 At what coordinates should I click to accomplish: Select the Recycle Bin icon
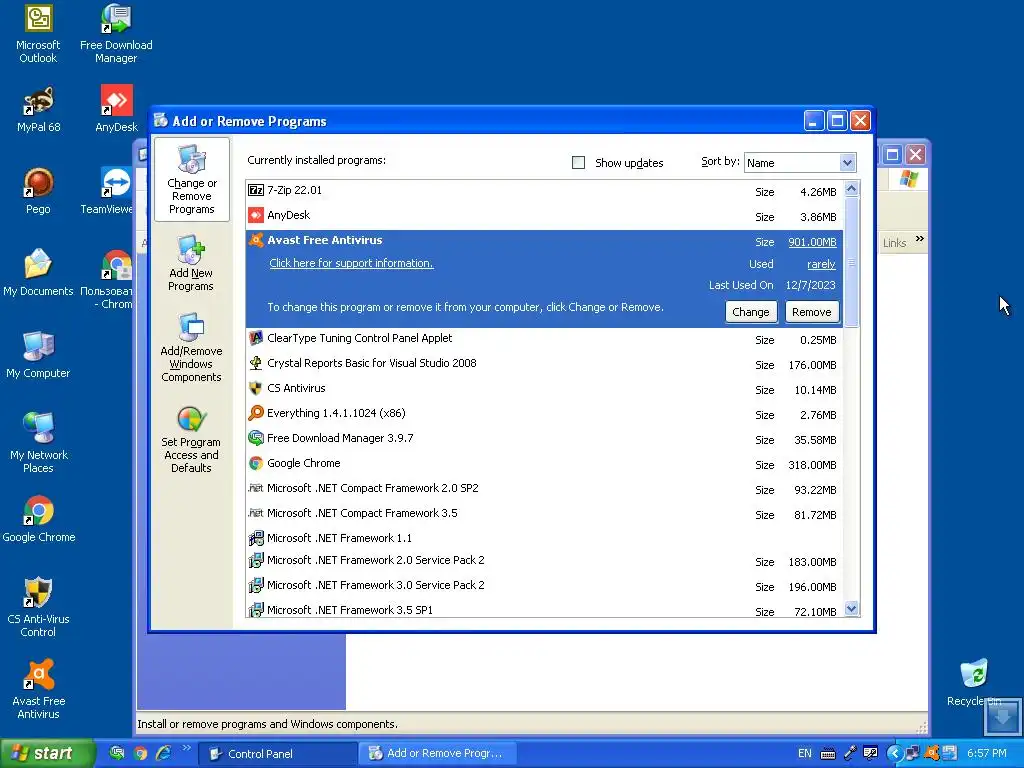tap(974, 683)
